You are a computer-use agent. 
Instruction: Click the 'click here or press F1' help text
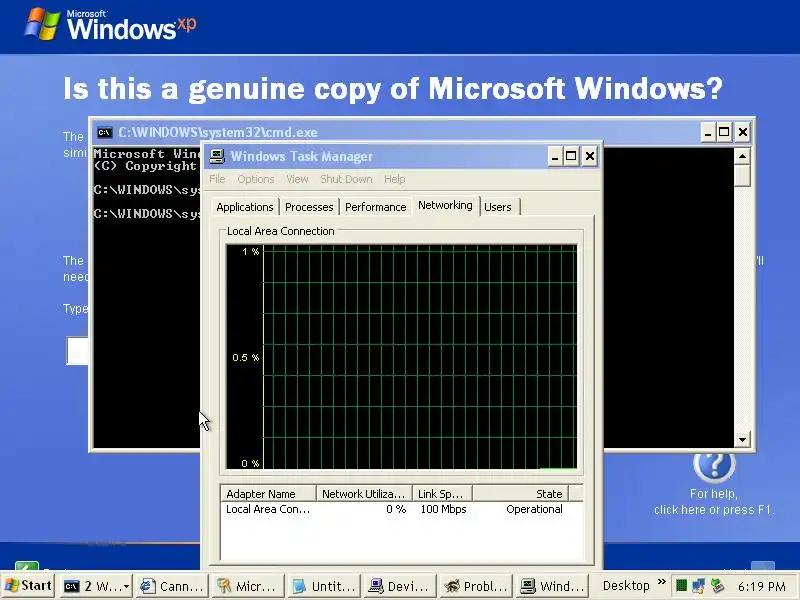[714, 510]
